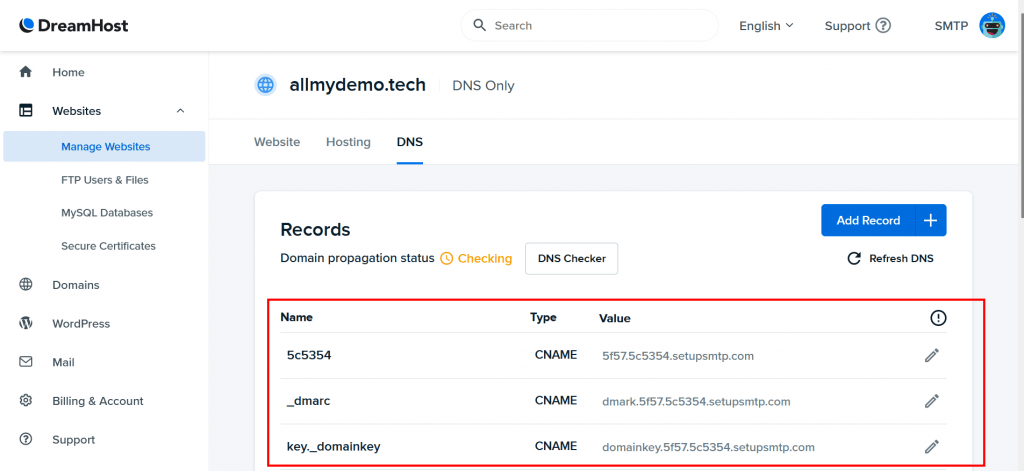Screen dimensions: 1024x471
Task: Click the Websites sidebar icon
Action: tap(25, 110)
